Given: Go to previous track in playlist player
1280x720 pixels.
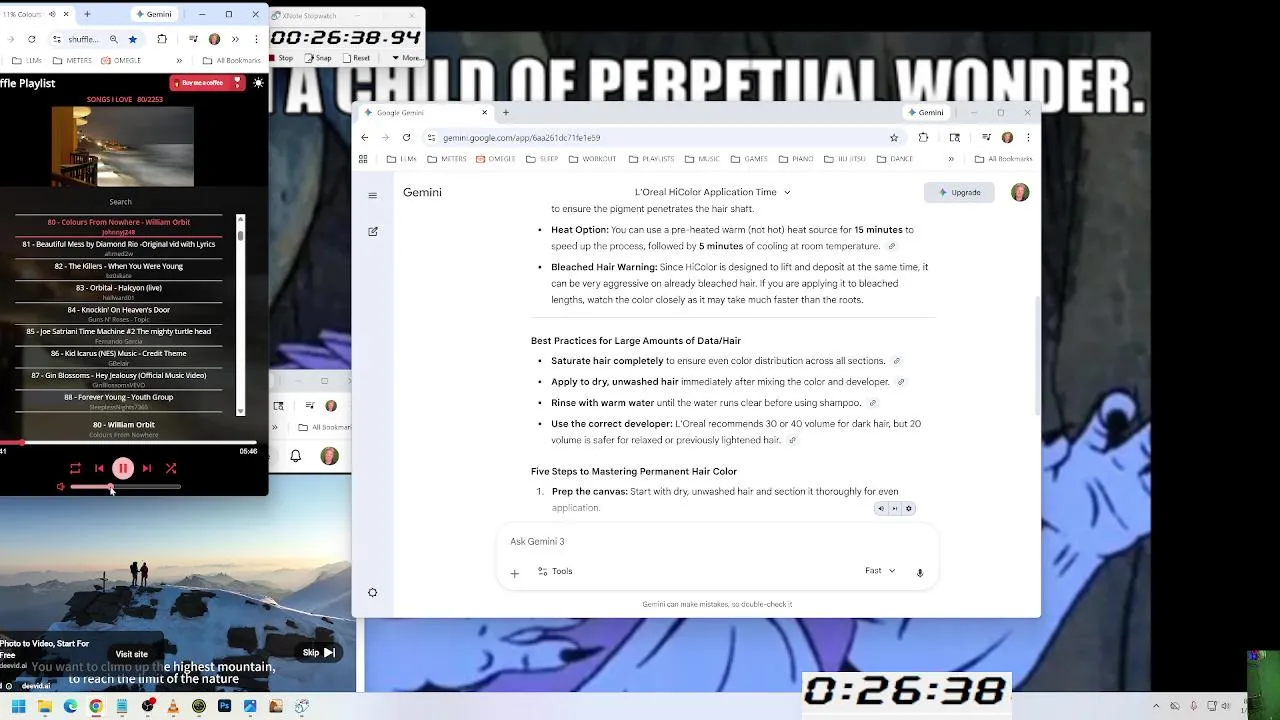Looking at the screenshot, I should click(99, 468).
